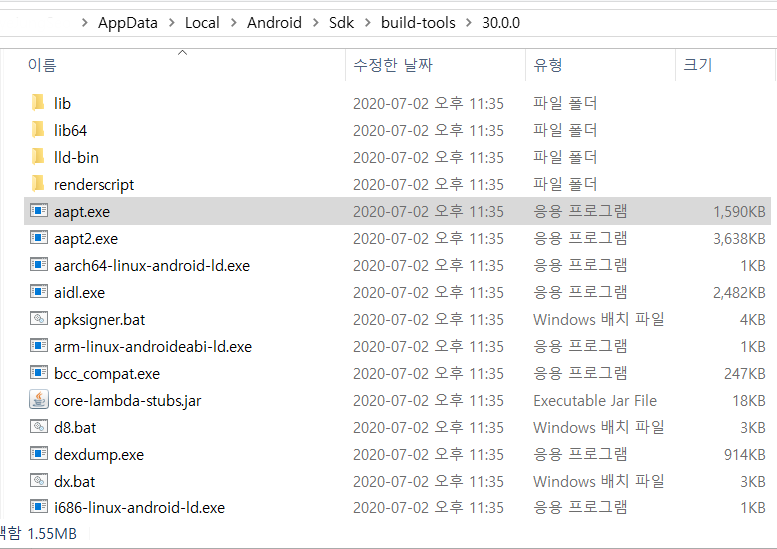
Task: Select the core-lambda-stubs.jar file name
Action: click(127, 400)
